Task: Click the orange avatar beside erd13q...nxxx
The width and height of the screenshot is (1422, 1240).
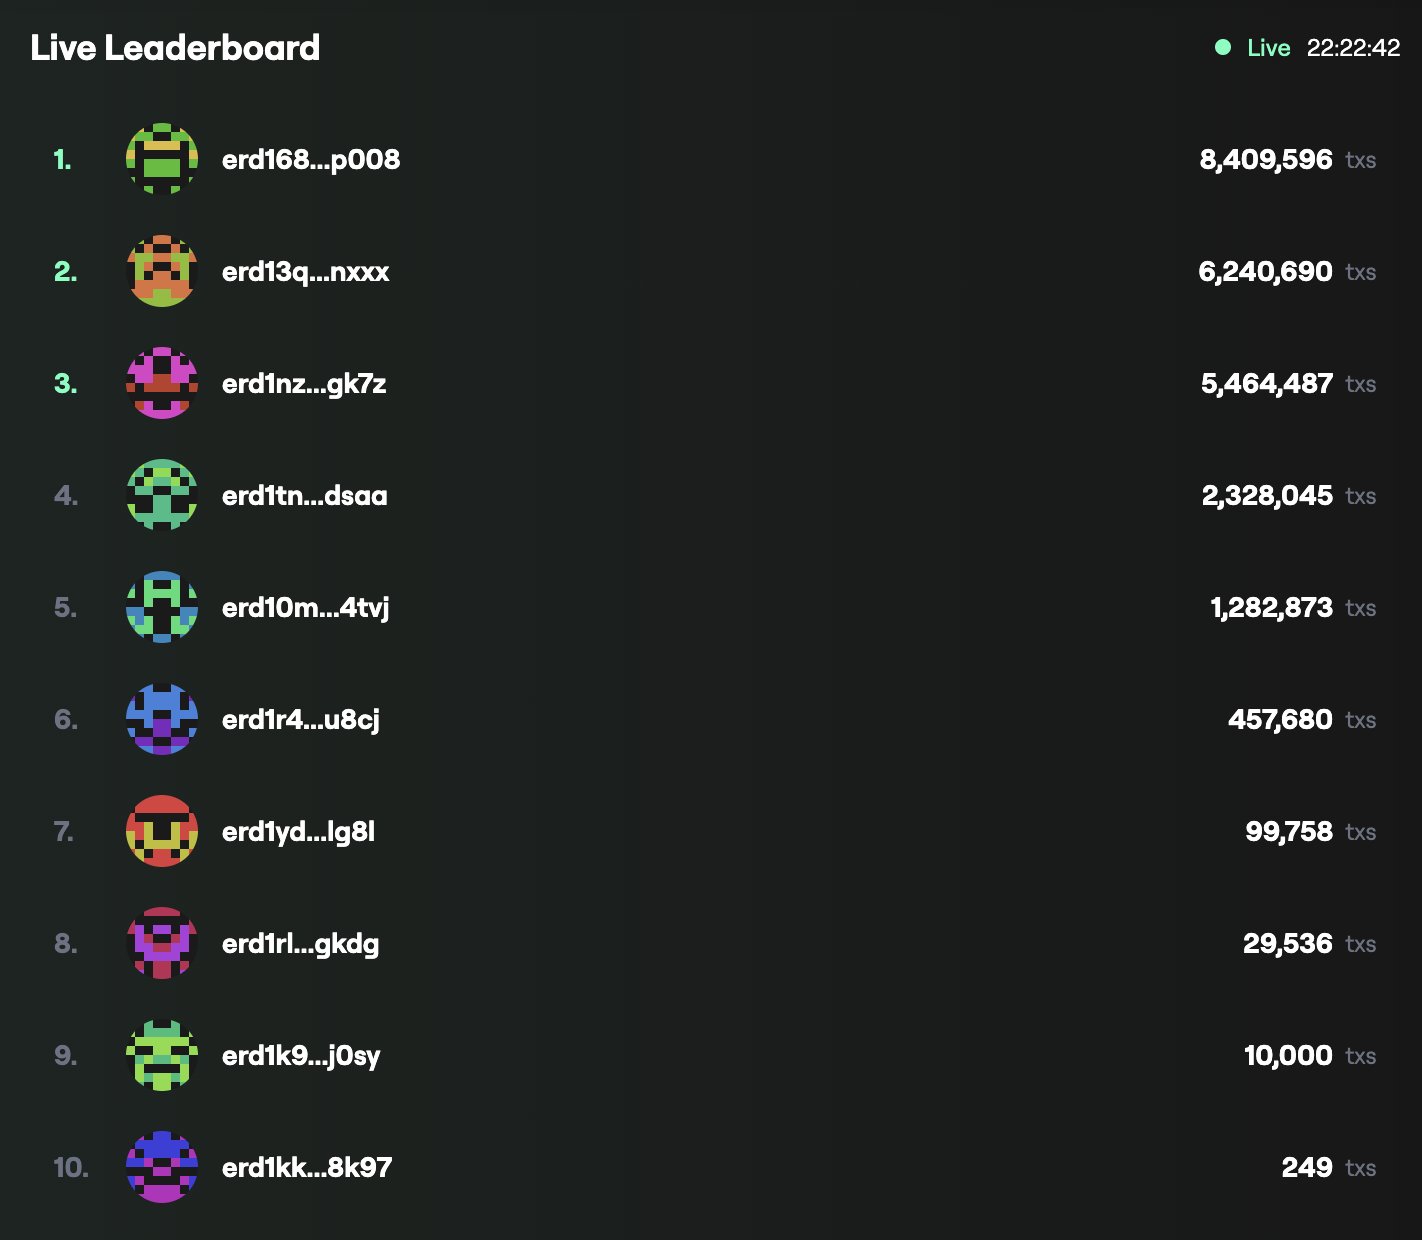Action: tap(162, 271)
